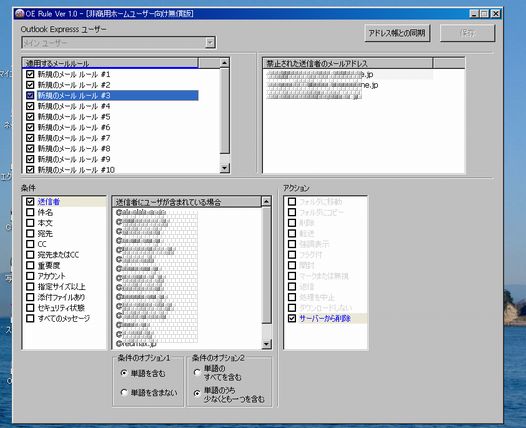Click the disabled 保存 button
The width and height of the screenshot is (526, 428).
467,33
